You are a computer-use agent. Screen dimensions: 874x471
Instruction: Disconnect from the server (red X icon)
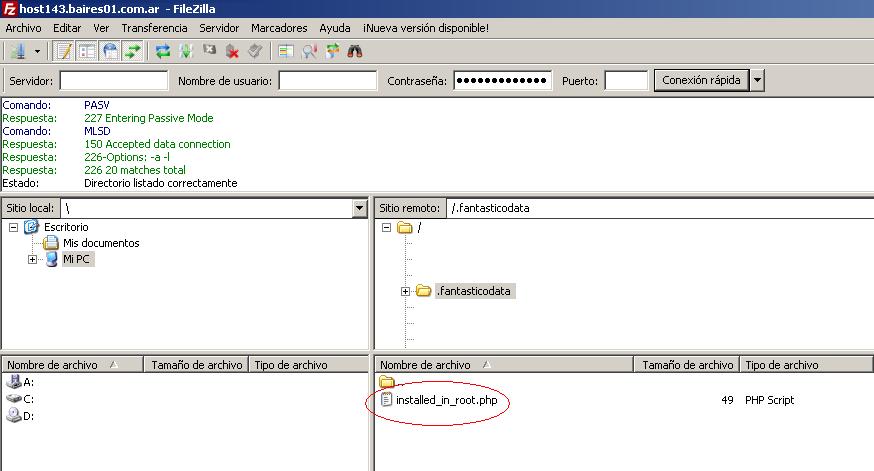(x=232, y=52)
